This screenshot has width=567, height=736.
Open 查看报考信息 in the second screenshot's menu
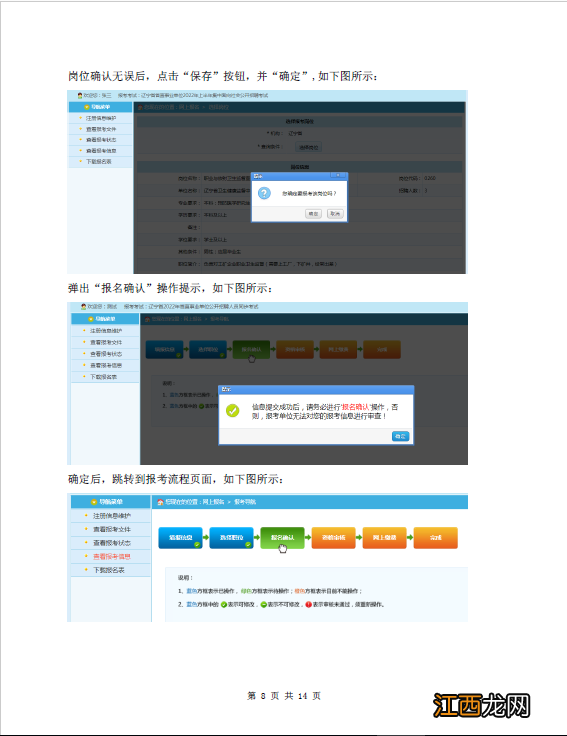click(105, 365)
